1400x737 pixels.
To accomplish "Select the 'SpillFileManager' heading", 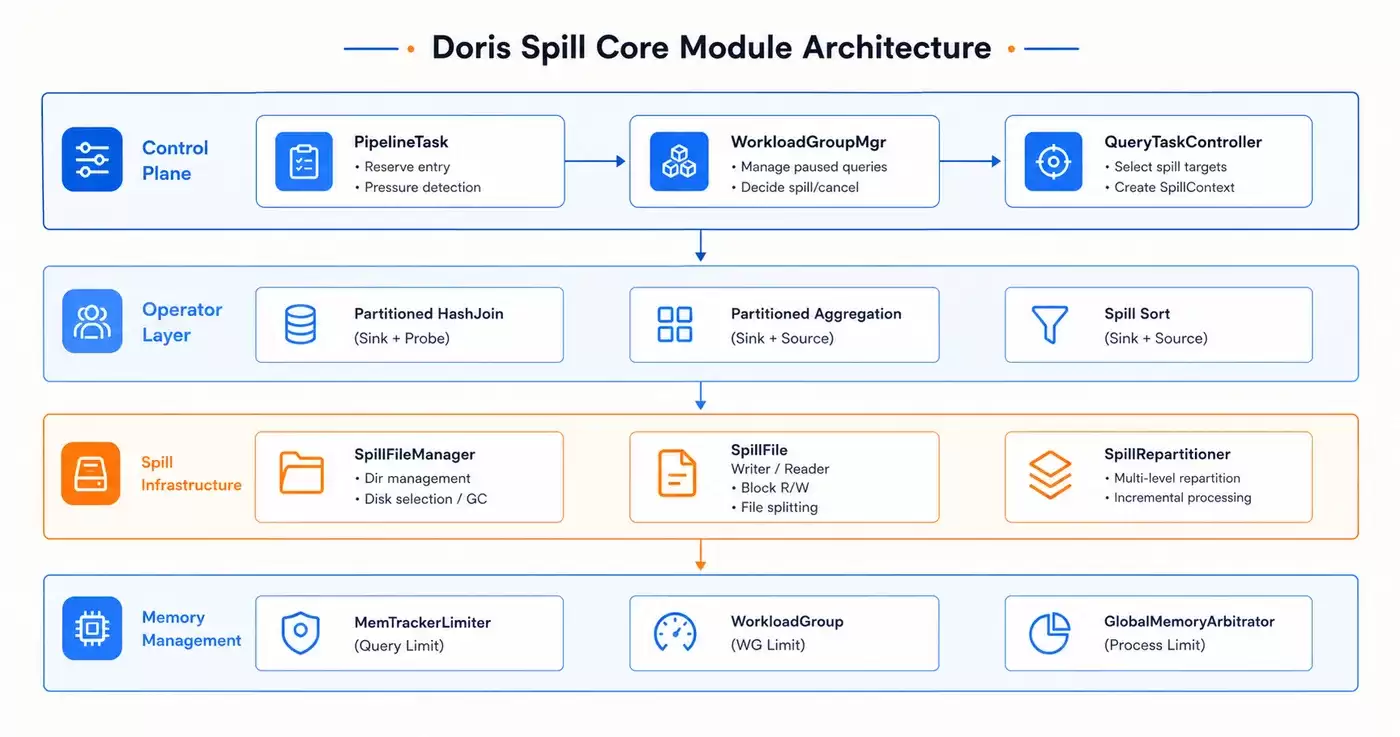I will coord(415,455).
